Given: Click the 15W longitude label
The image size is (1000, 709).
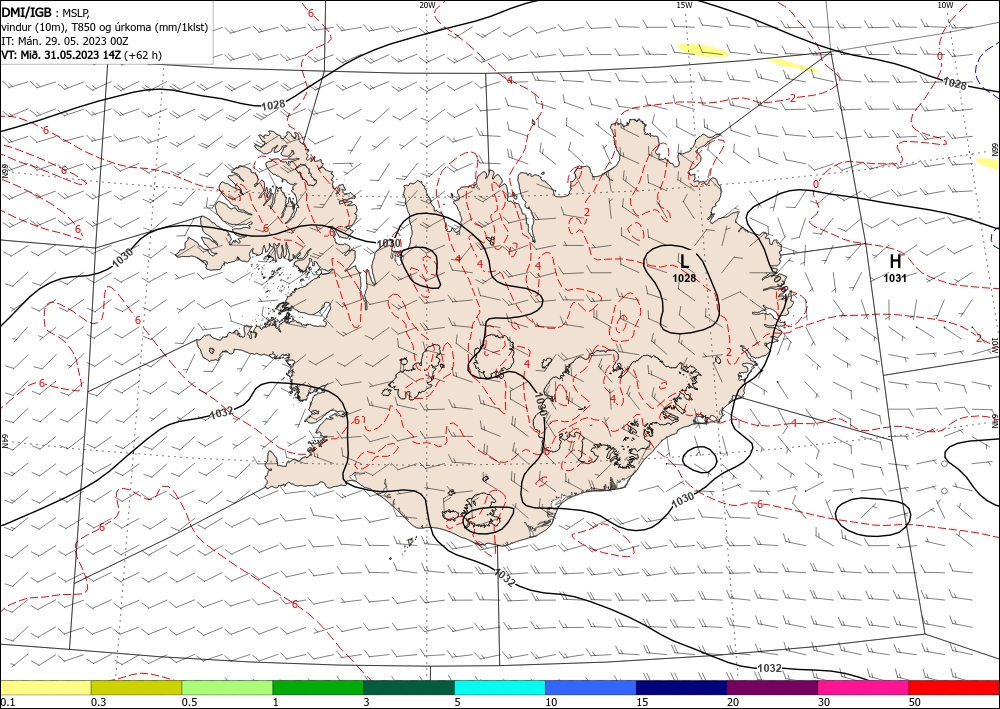Looking at the screenshot, I should pyautogui.click(x=684, y=5).
